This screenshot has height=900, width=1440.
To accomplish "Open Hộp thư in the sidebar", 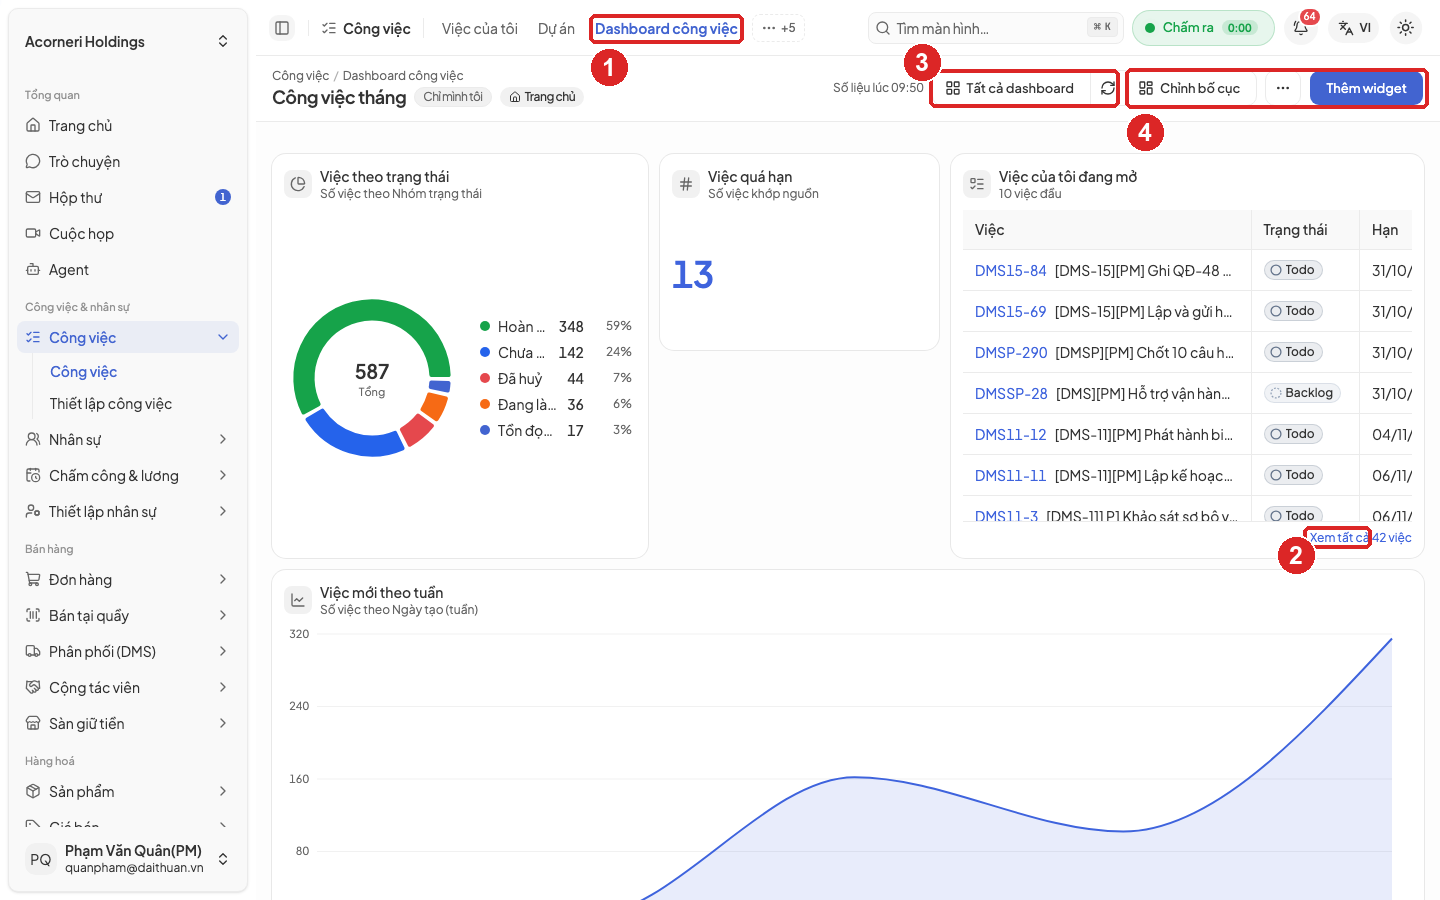I will [128, 198].
